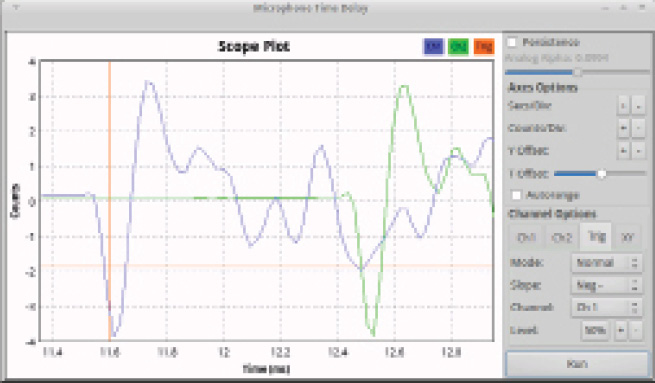The image size is (655, 383).
Task: Open the trigger Mode dropdown
Action: point(606,263)
